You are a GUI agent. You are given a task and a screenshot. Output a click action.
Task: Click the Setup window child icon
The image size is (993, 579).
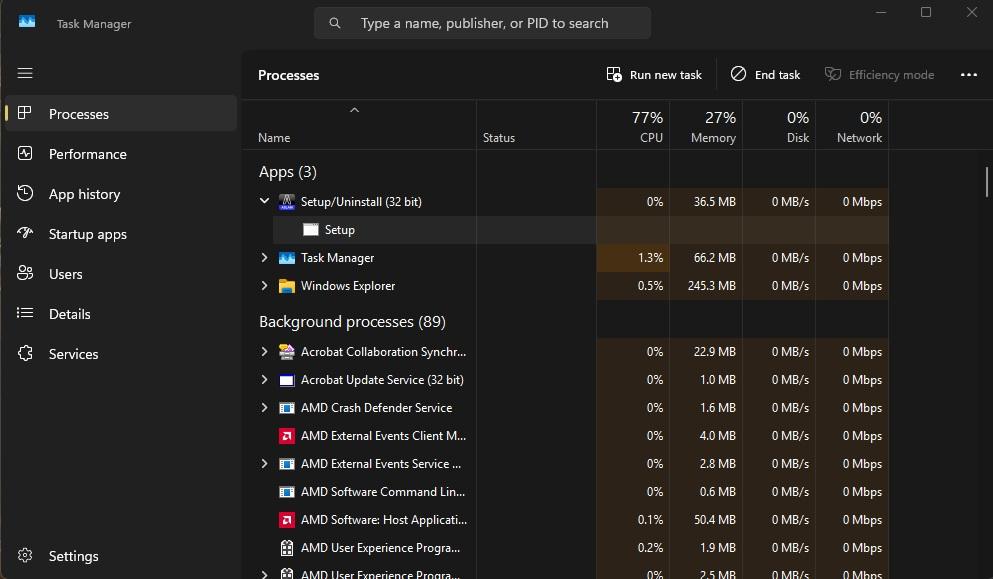pos(310,229)
